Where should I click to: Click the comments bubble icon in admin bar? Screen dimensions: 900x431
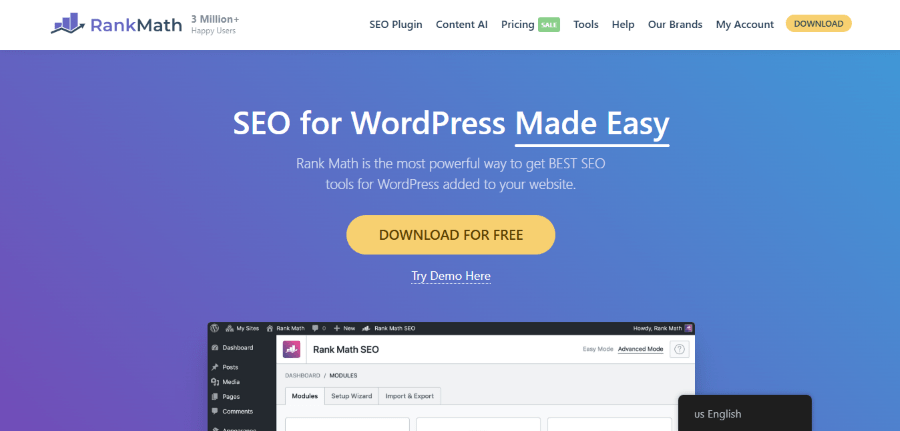[x=315, y=328]
